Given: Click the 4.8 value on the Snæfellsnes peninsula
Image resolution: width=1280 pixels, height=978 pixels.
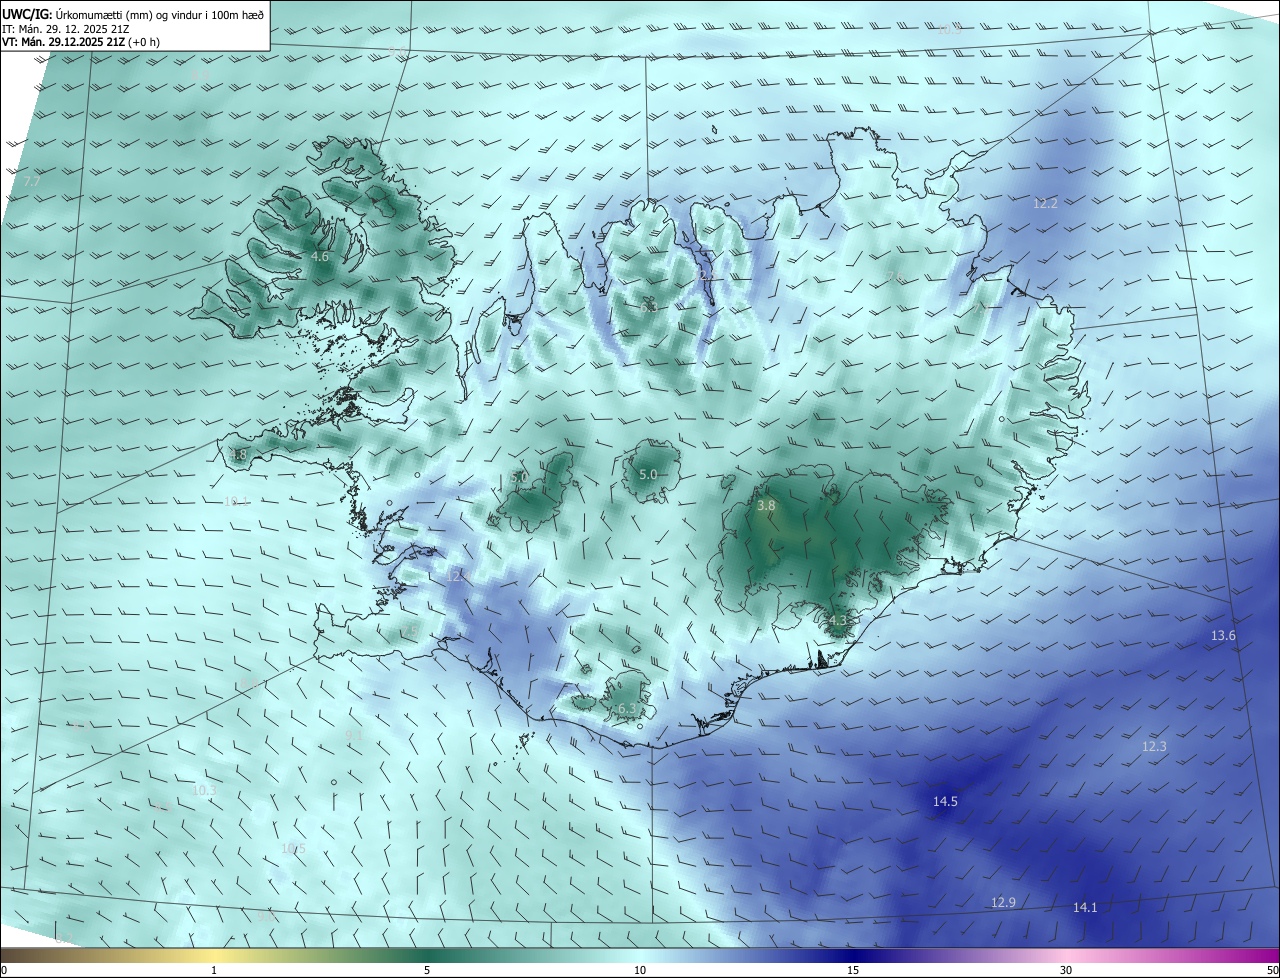Looking at the screenshot, I should [238, 455].
